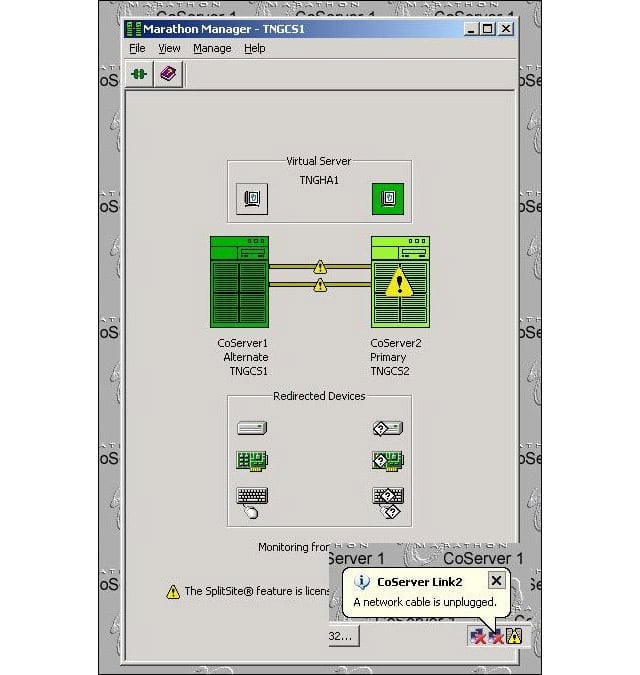640x675 pixels.
Task: Select CoServer2 unknown-state mouse icon
Action: point(391,512)
